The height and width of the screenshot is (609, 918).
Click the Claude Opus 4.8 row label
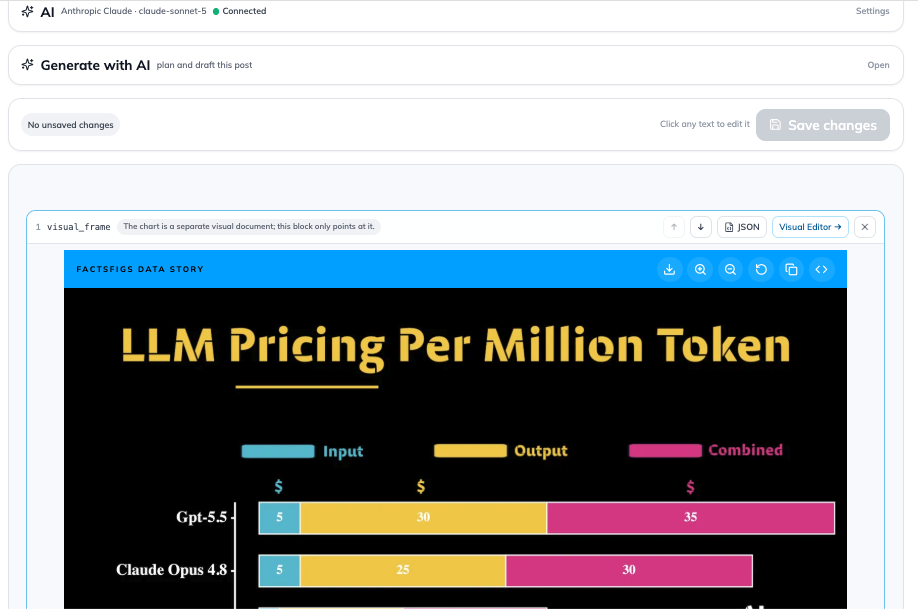[171, 570]
